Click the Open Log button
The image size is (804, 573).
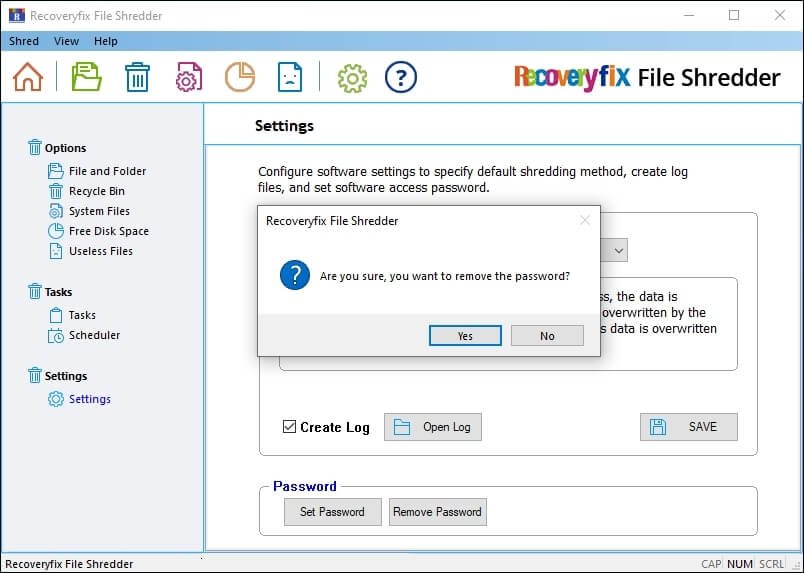pos(432,427)
